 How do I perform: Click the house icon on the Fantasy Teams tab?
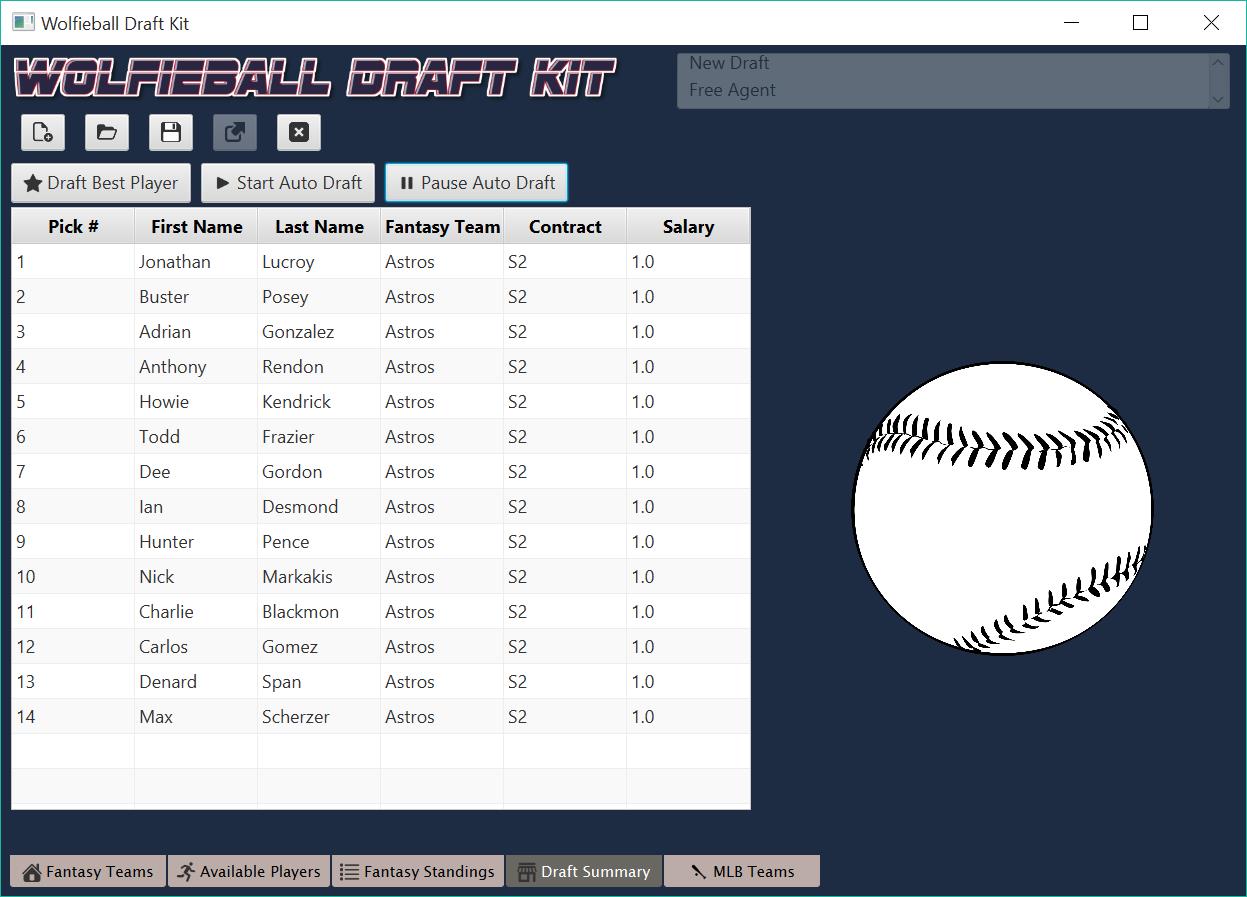point(33,871)
